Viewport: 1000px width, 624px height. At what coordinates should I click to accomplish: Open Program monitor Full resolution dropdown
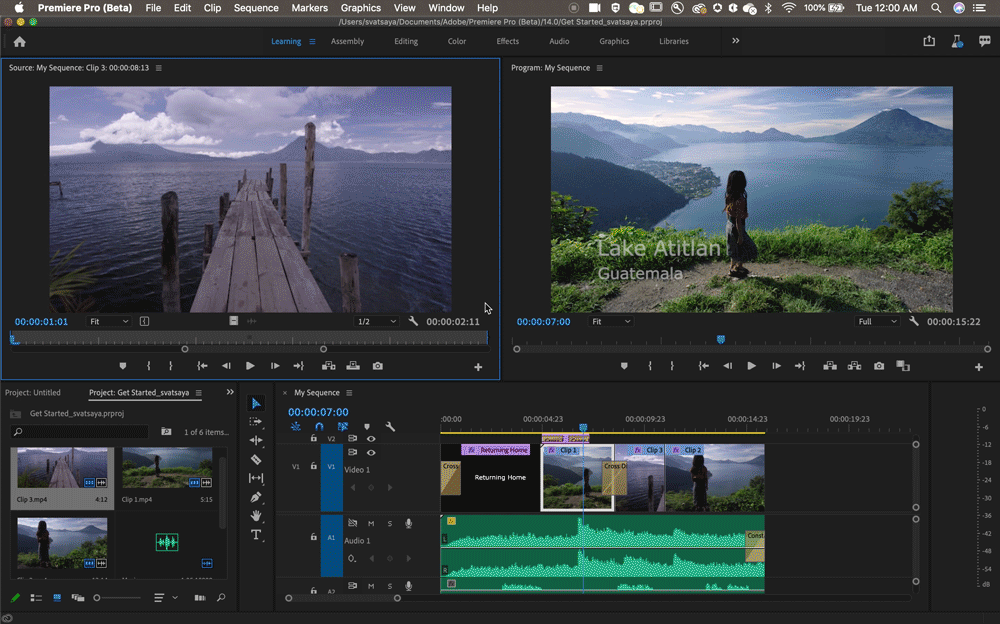coord(876,322)
